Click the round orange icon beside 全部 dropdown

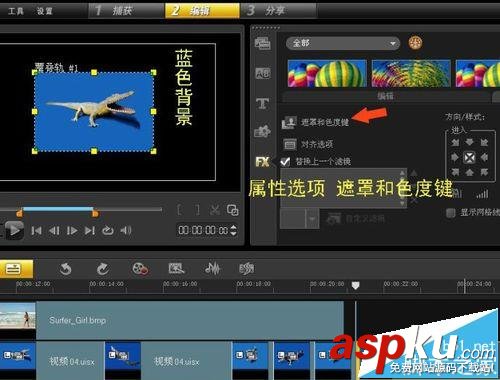tap(415, 43)
